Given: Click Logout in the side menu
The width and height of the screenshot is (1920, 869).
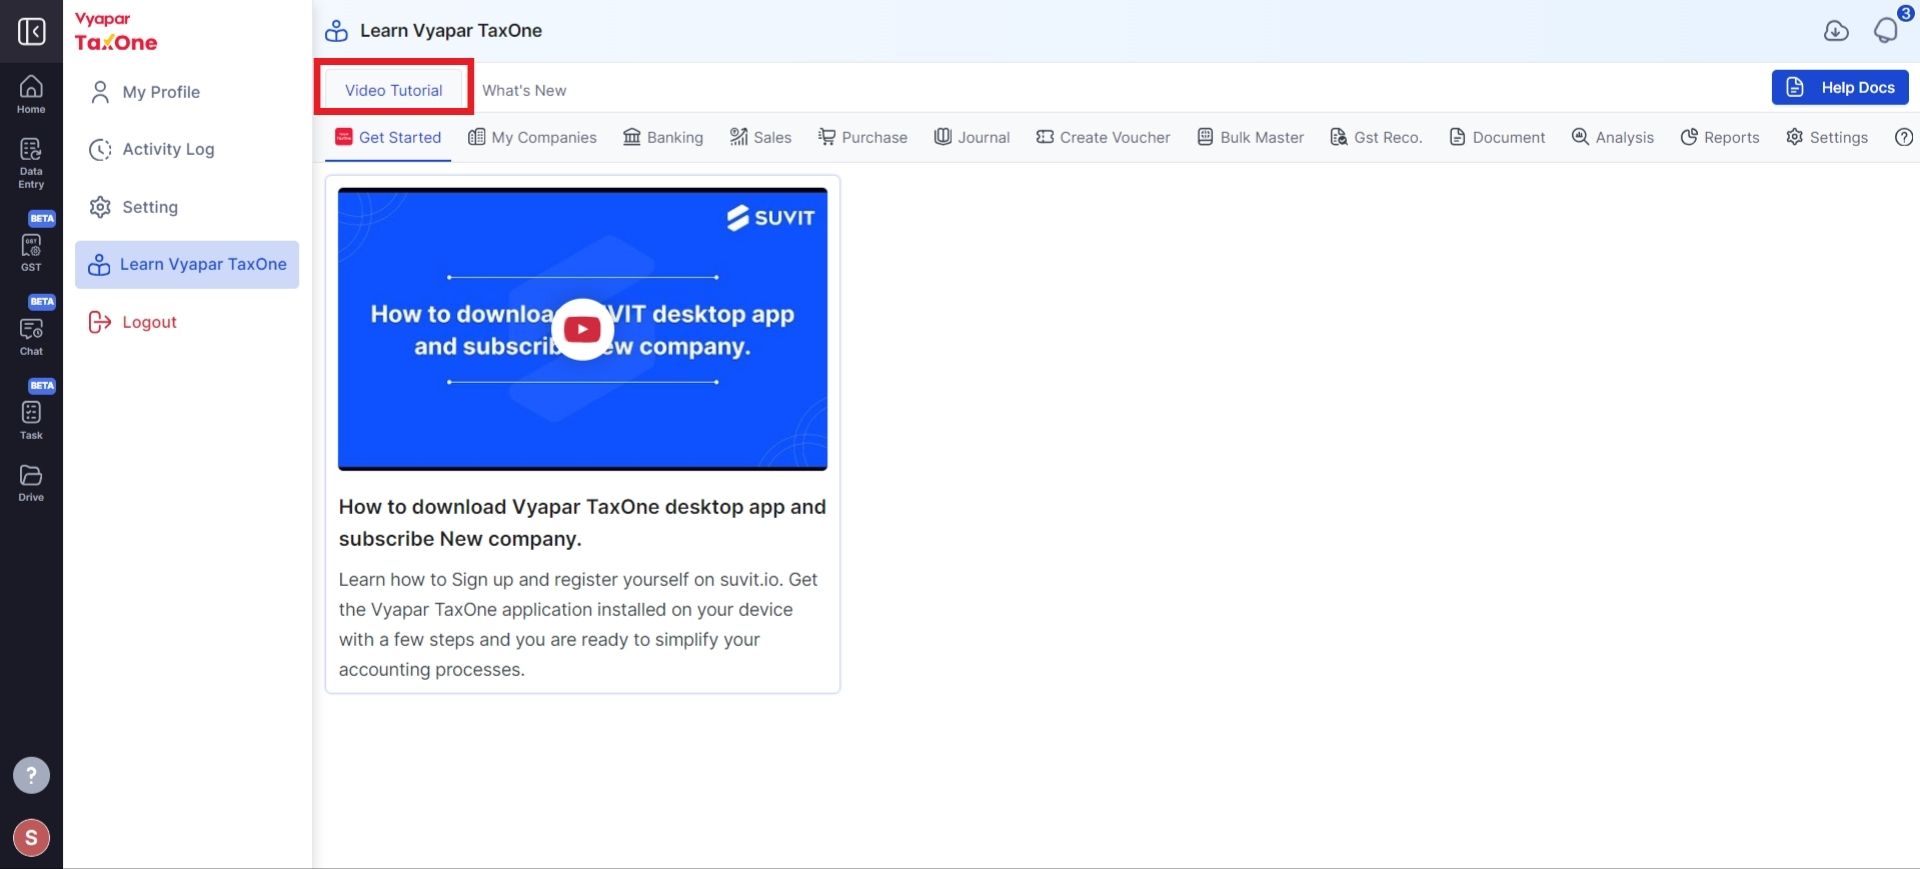Looking at the screenshot, I should click(186, 322).
